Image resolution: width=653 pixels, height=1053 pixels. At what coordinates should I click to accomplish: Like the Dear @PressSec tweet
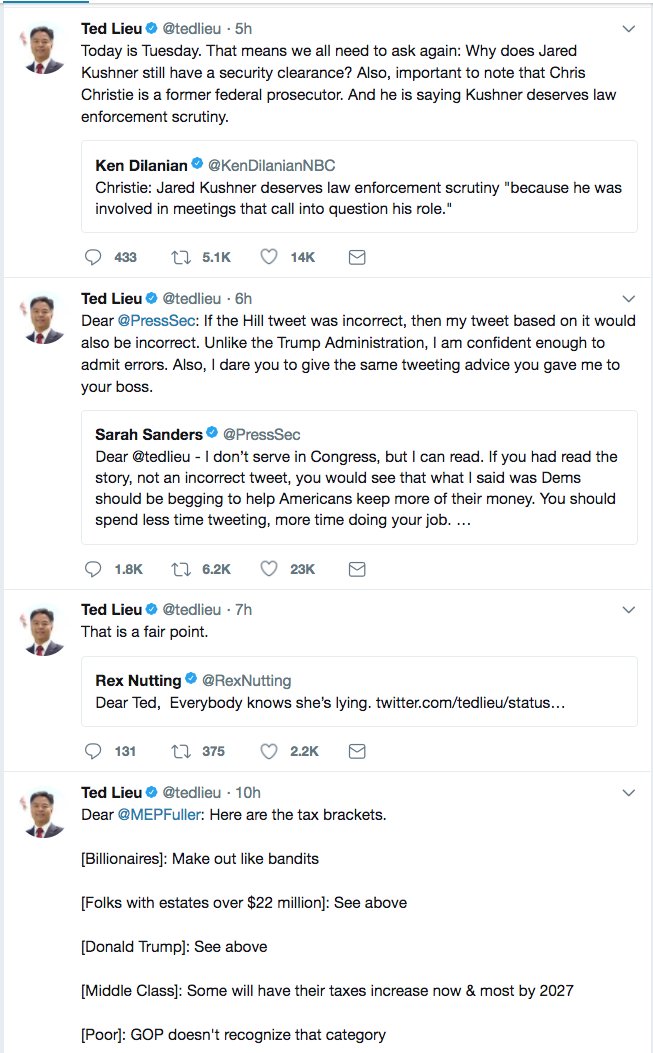[x=269, y=569]
